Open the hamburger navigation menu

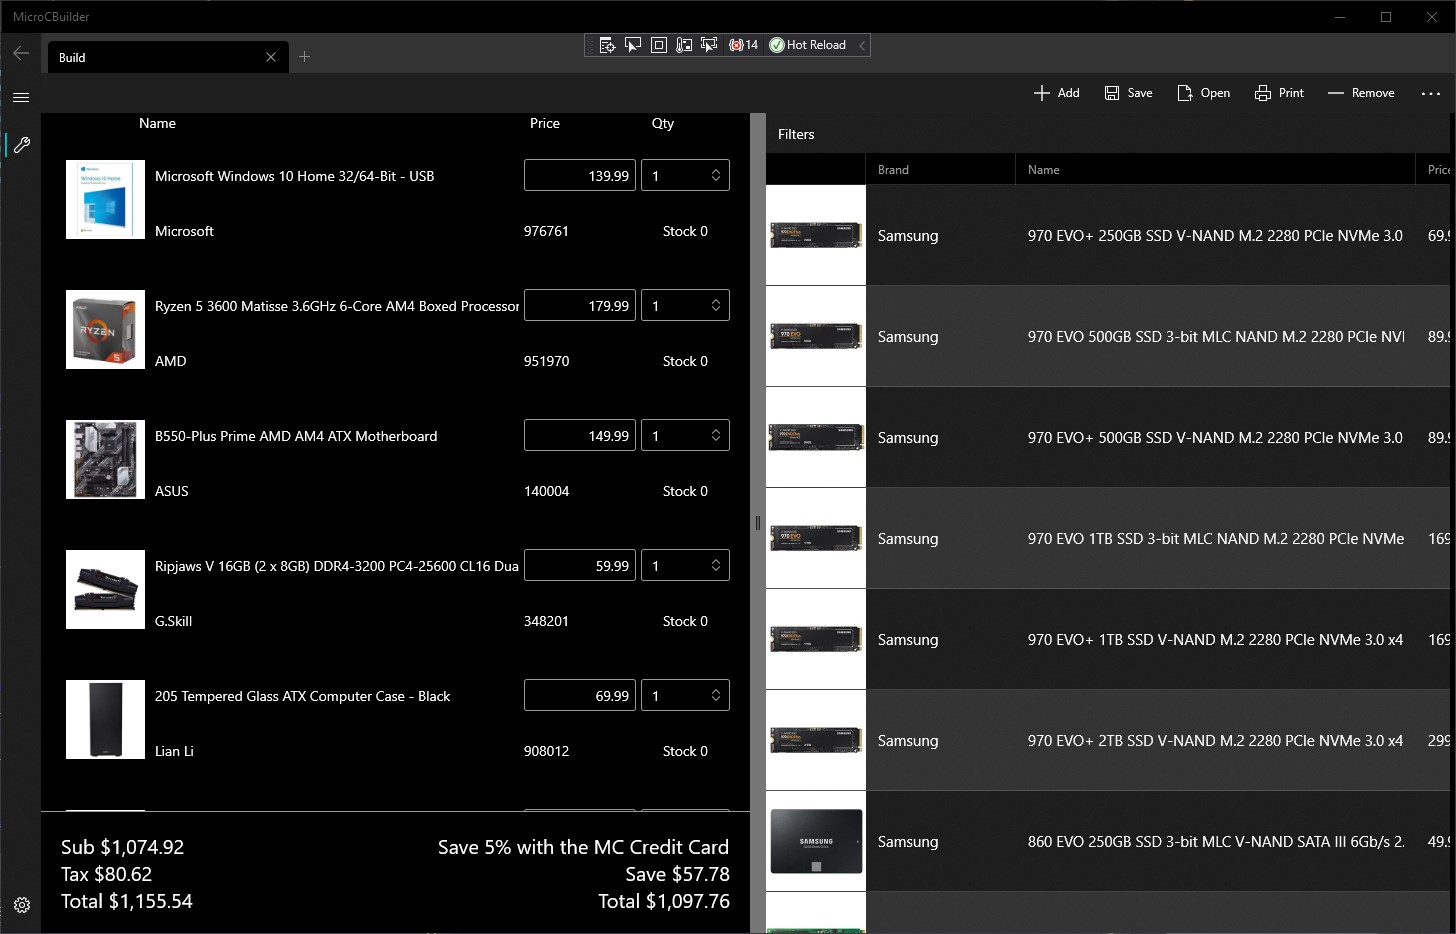click(21, 97)
